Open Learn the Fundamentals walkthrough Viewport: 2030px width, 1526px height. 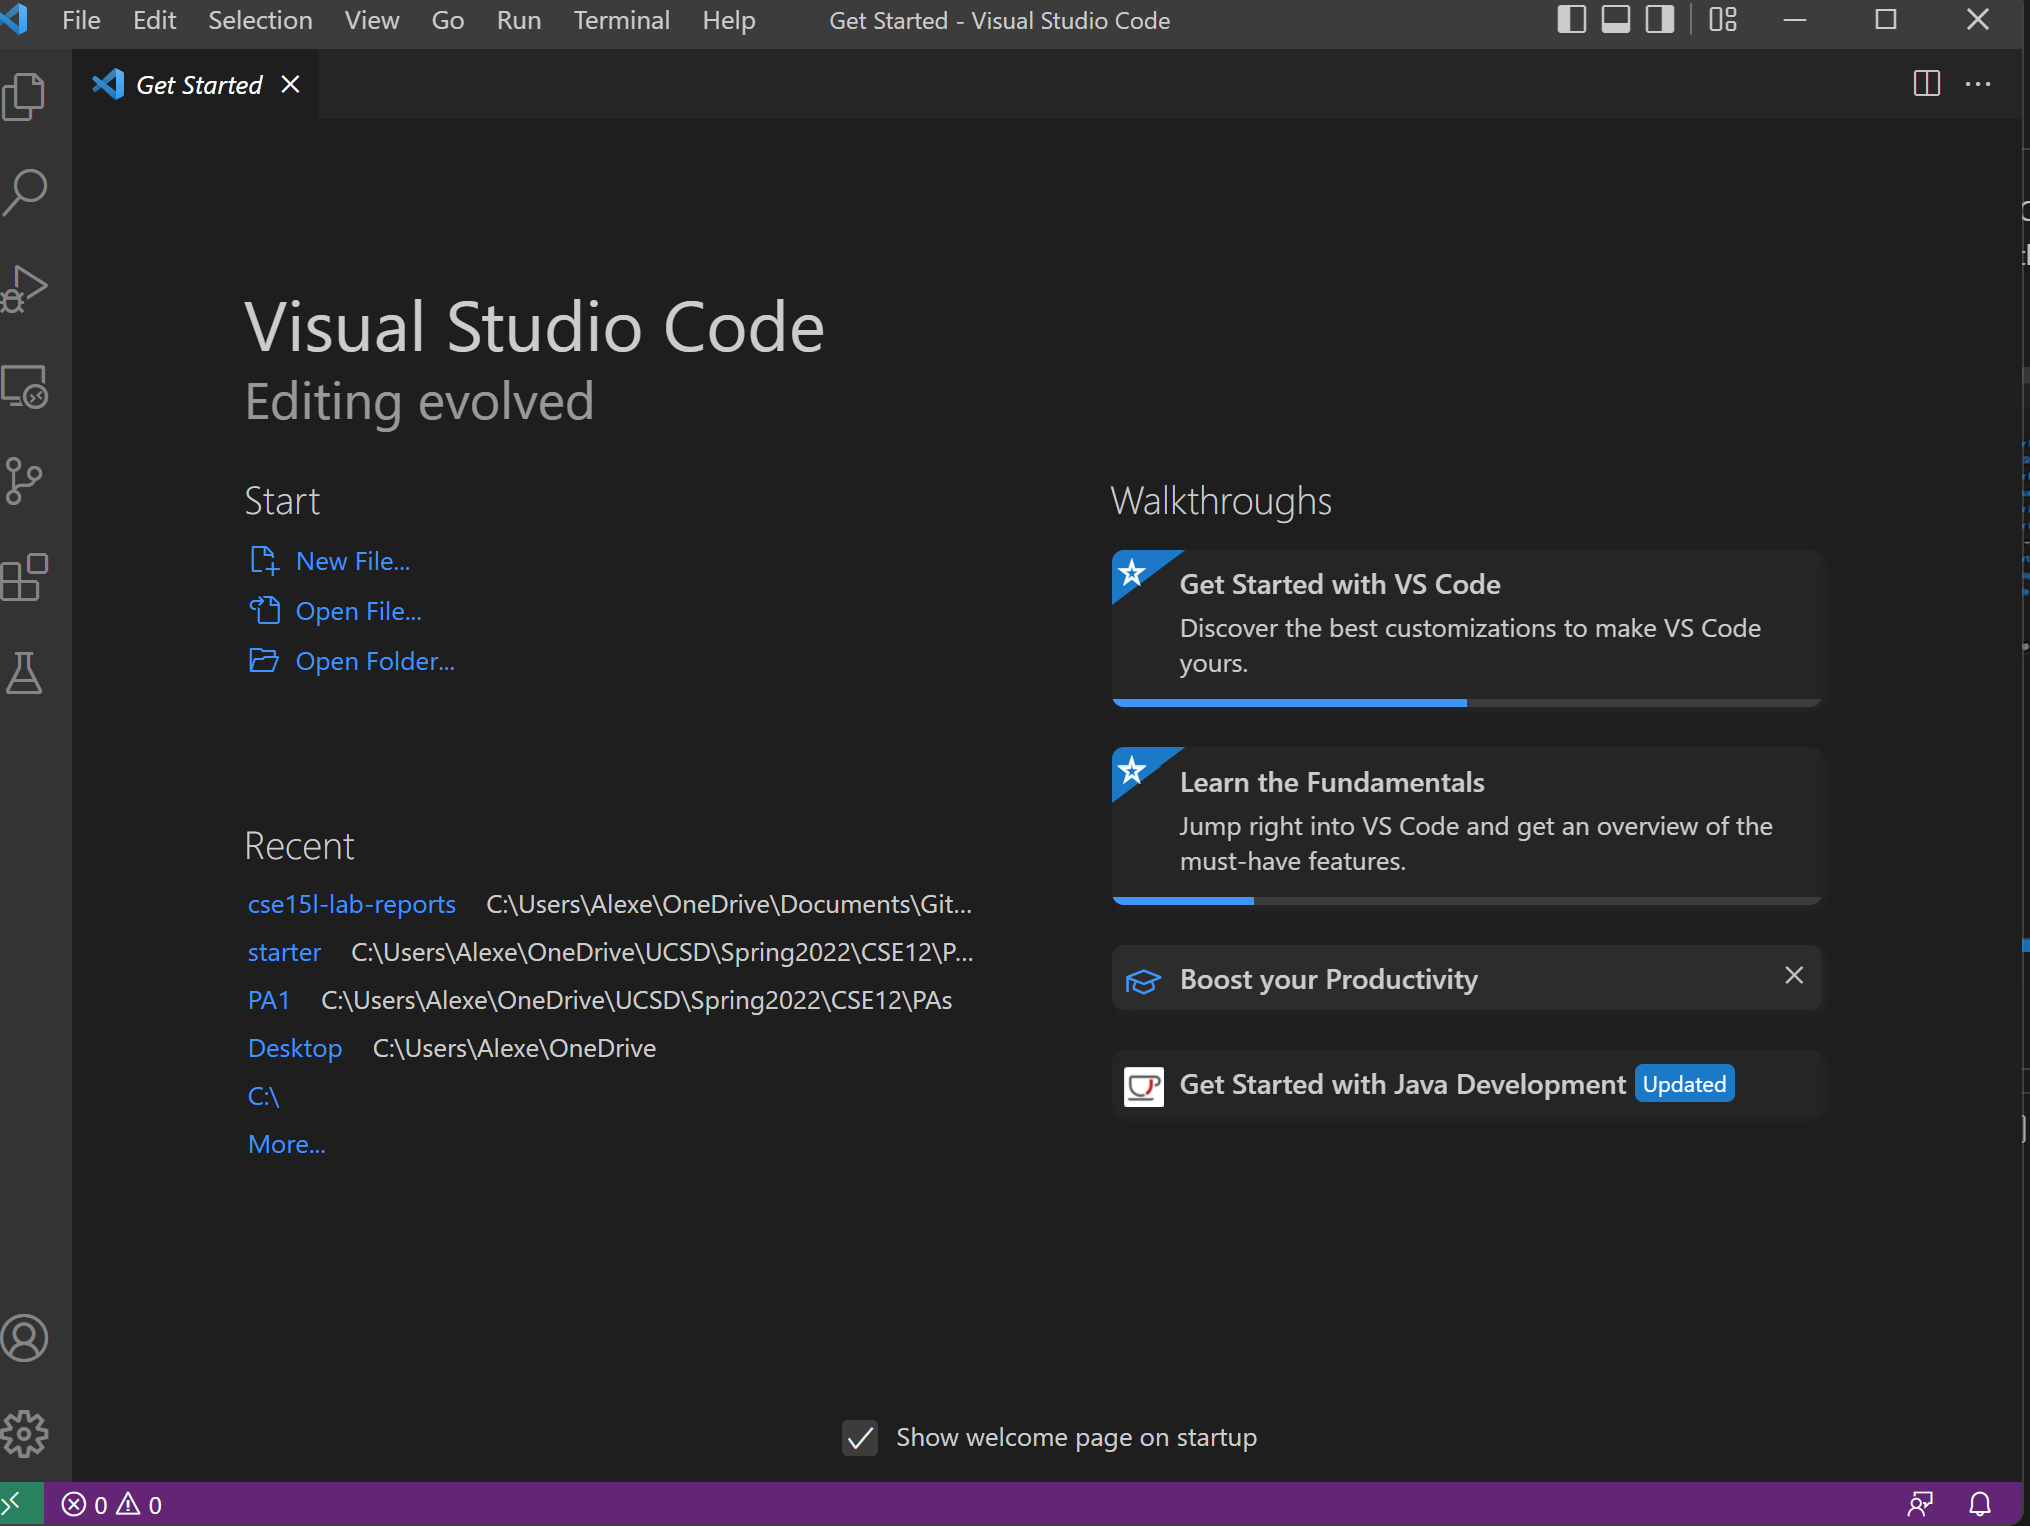[x=1466, y=825]
